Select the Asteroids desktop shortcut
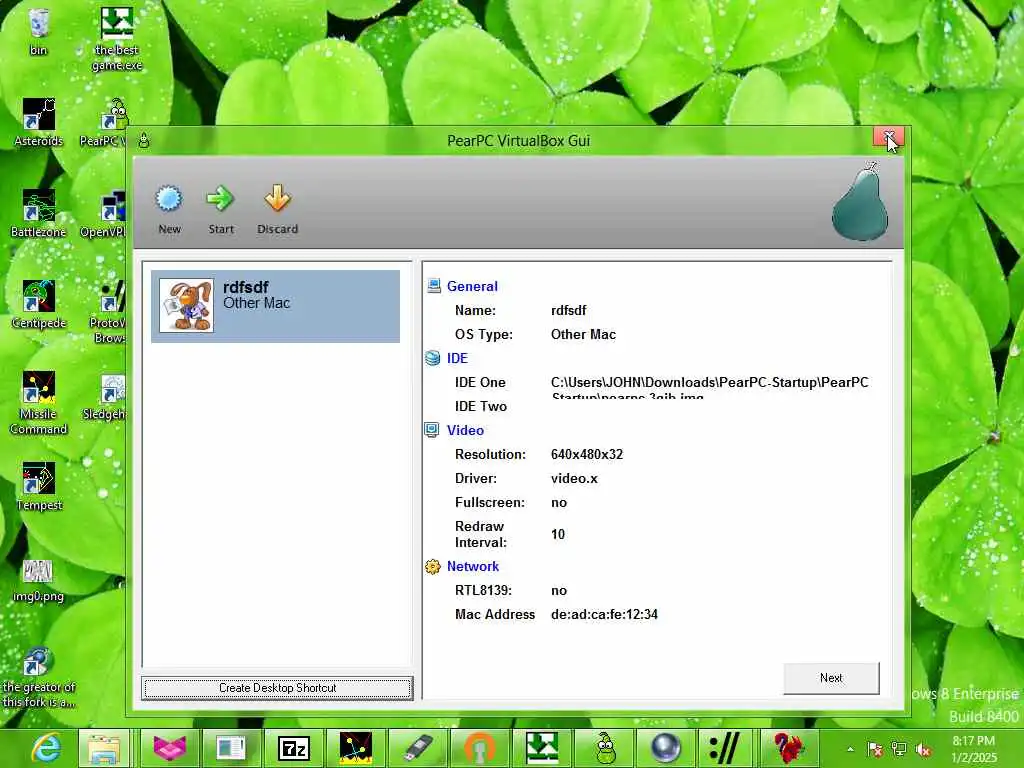This screenshot has width=1024, height=768. (39, 123)
